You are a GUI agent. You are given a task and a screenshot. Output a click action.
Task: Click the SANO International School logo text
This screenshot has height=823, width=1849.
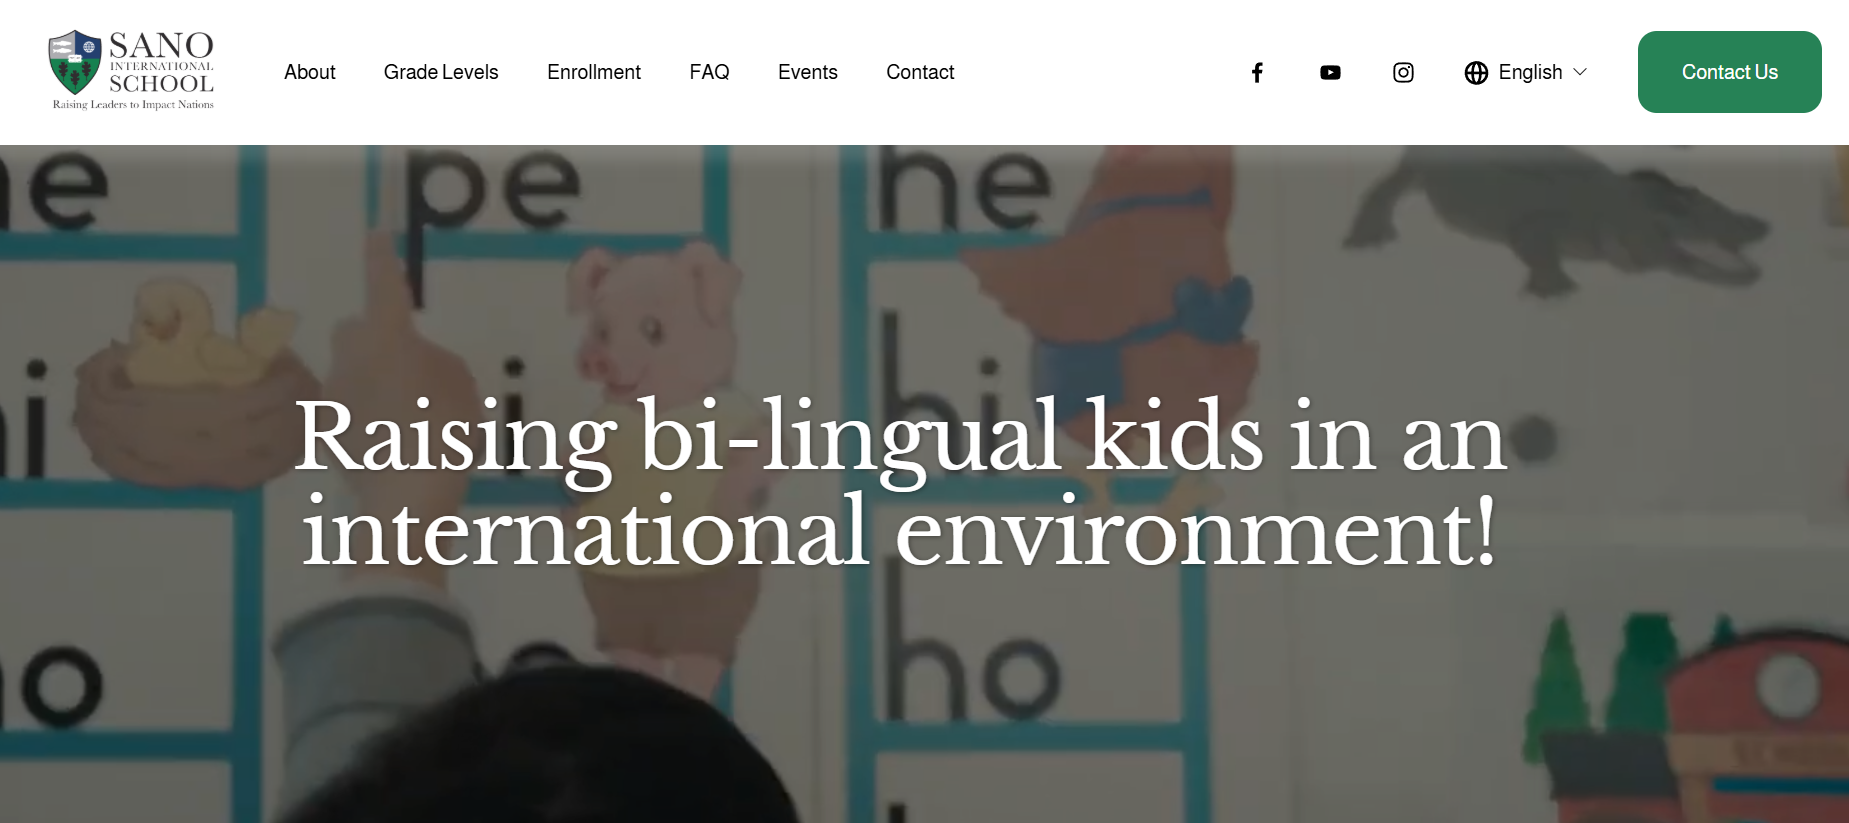point(161,63)
